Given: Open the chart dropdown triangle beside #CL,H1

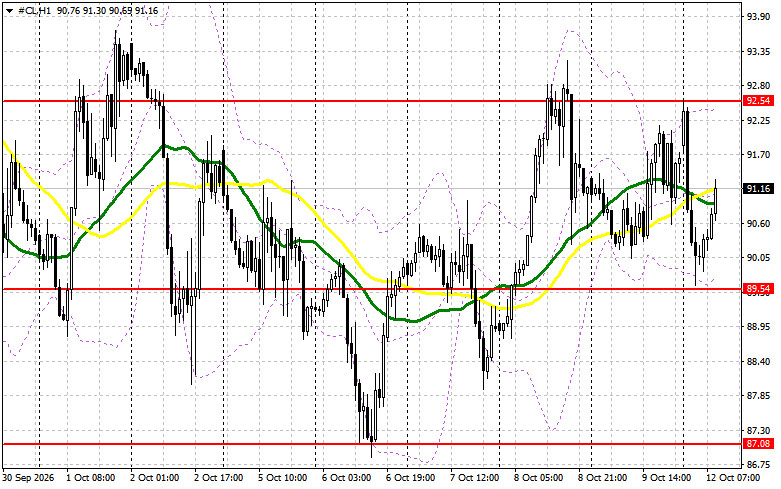Looking at the screenshot, I should [x=9, y=10].
